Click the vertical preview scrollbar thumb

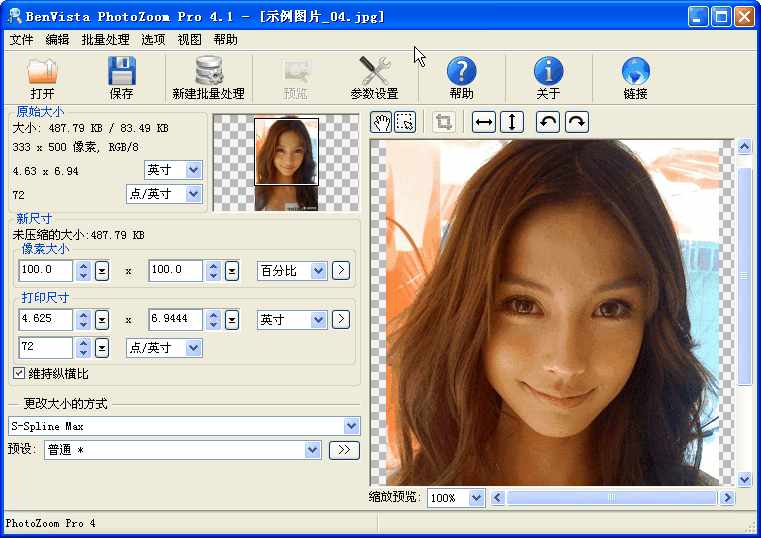pos(744,276)
